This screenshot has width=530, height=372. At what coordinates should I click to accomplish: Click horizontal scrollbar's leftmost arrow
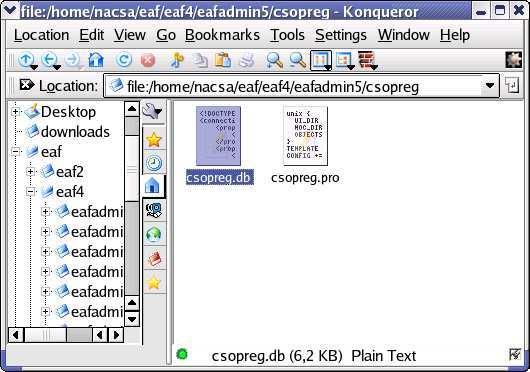(x=16, y=335)
